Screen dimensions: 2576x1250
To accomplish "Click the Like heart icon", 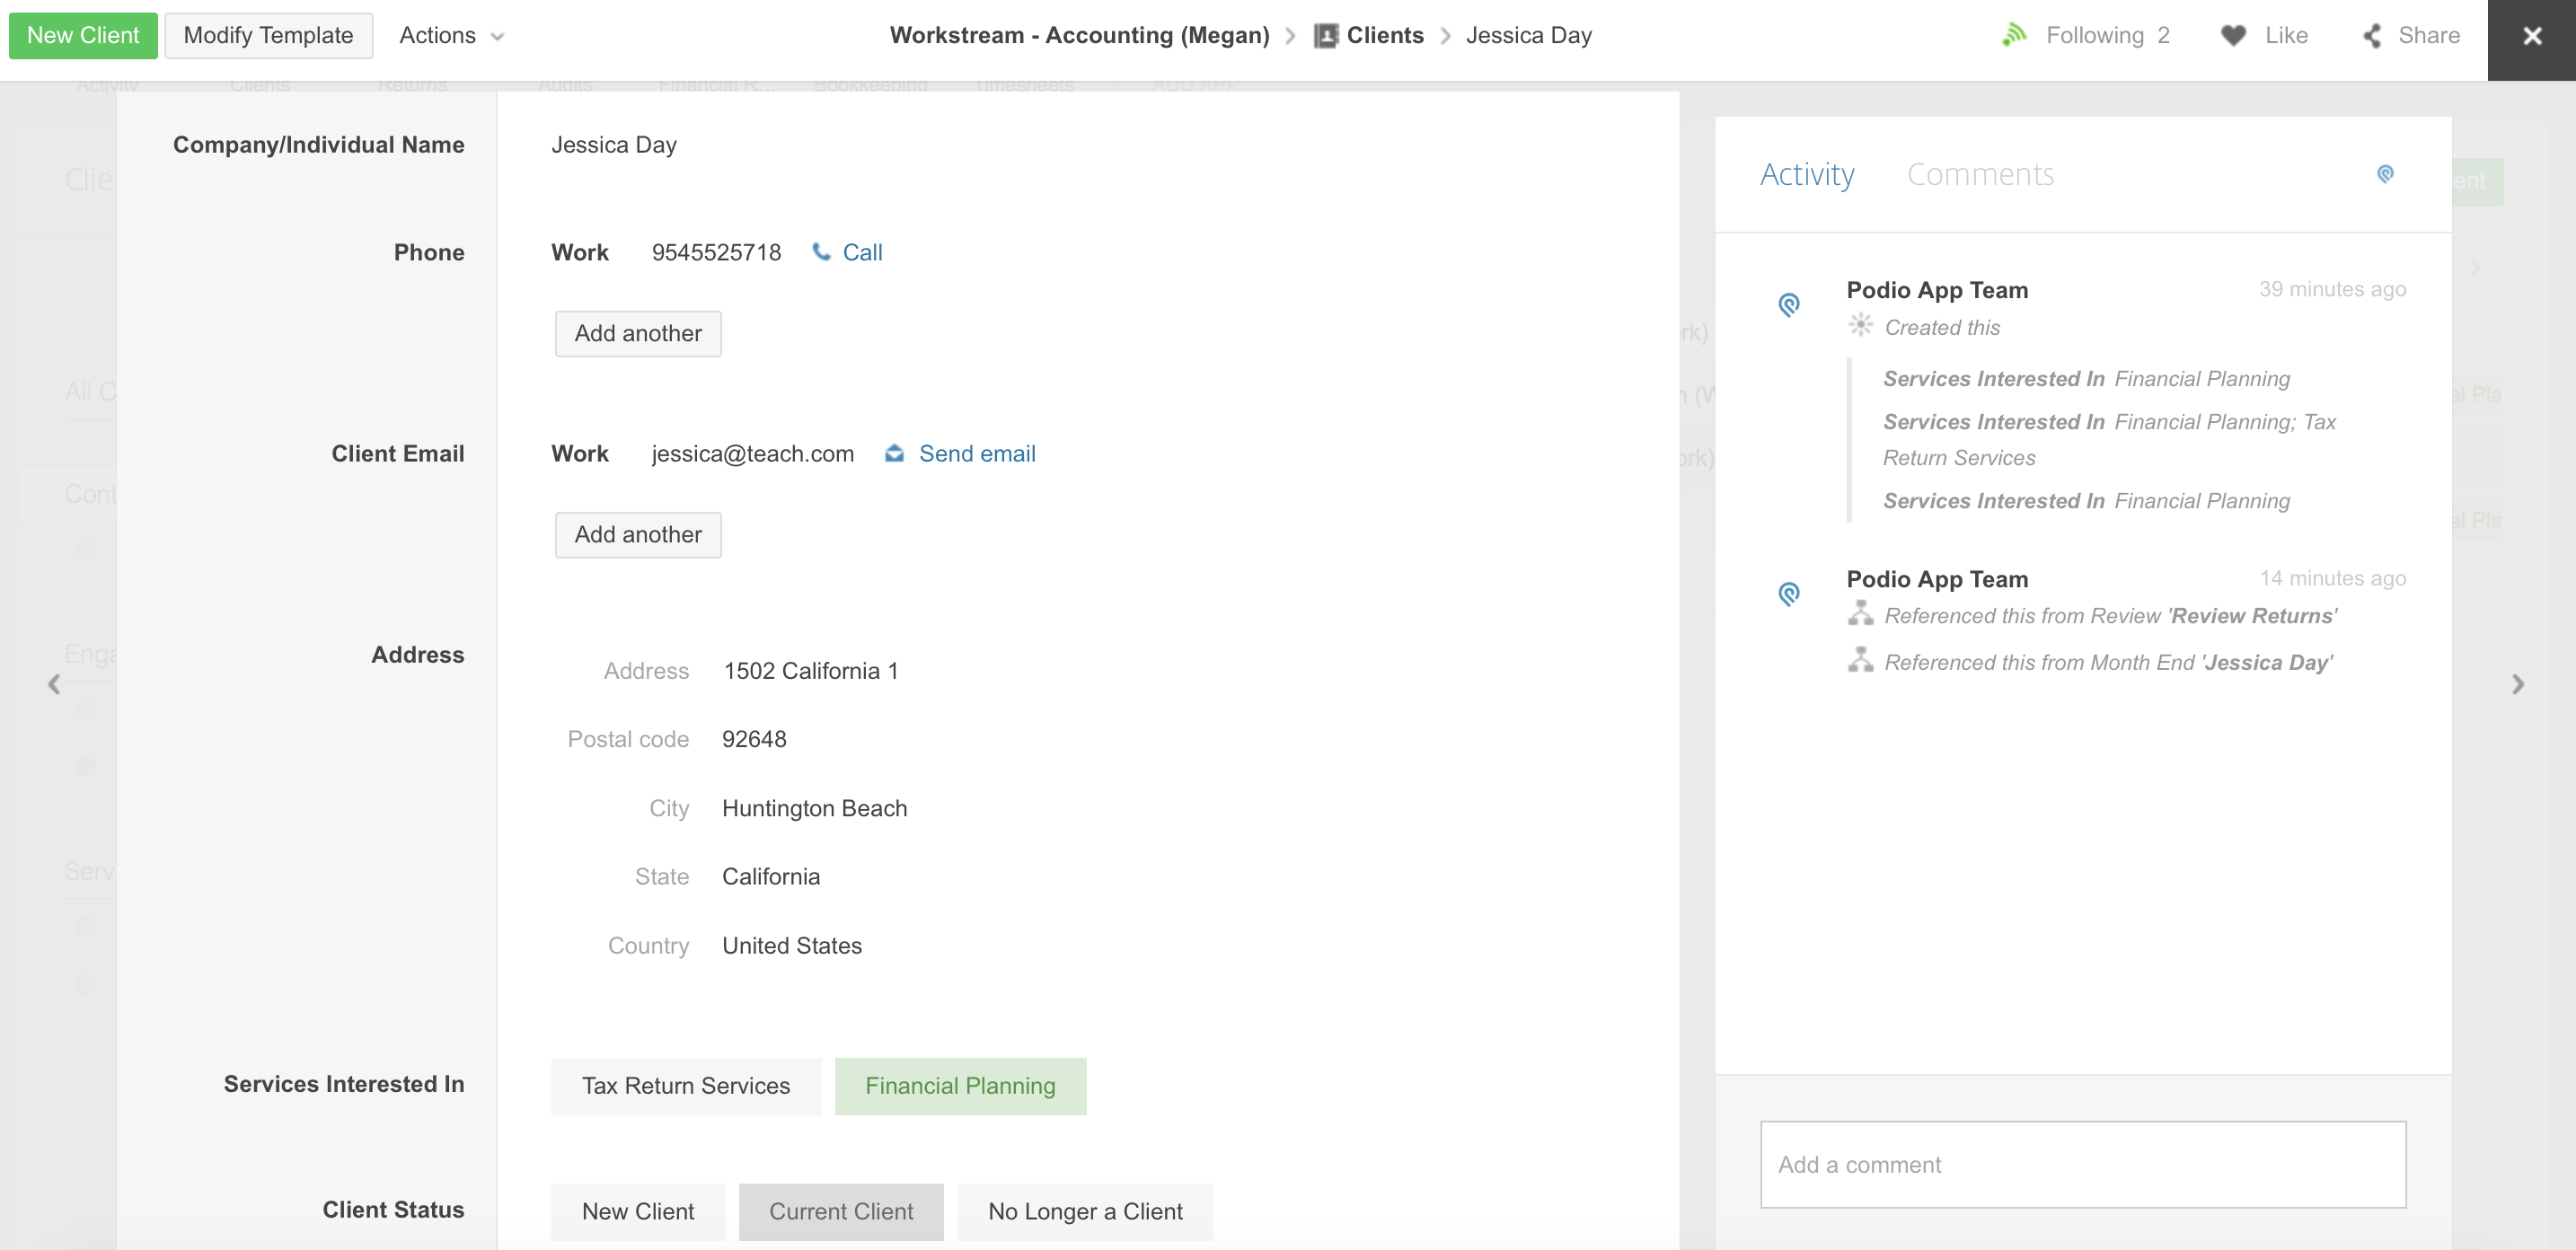I will tap(2233, 35).
